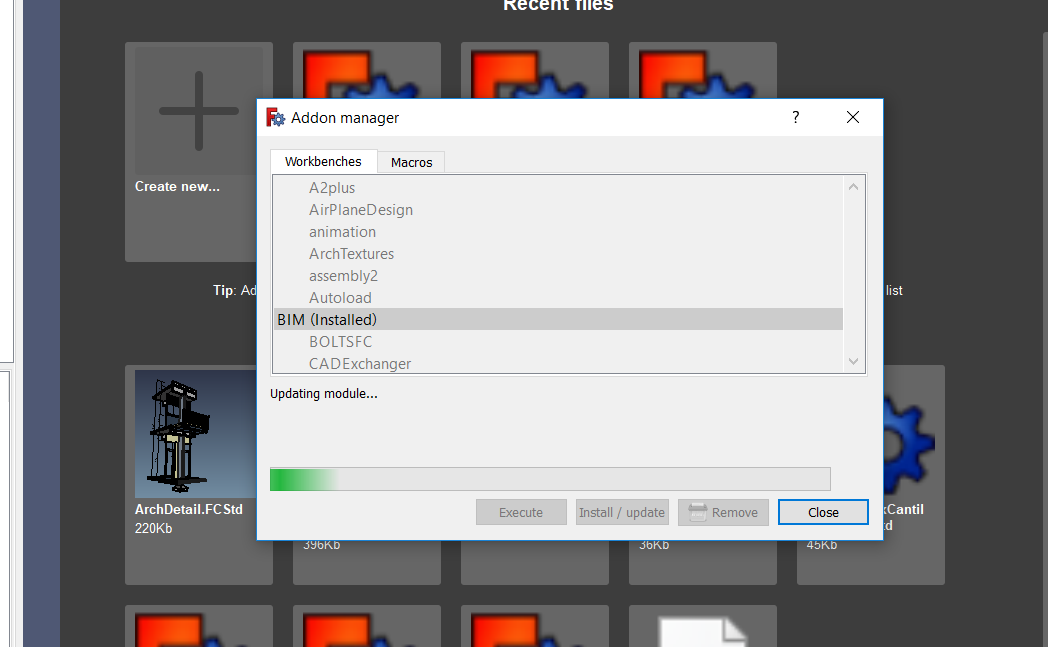Click the help question mark in title bar

795,118
